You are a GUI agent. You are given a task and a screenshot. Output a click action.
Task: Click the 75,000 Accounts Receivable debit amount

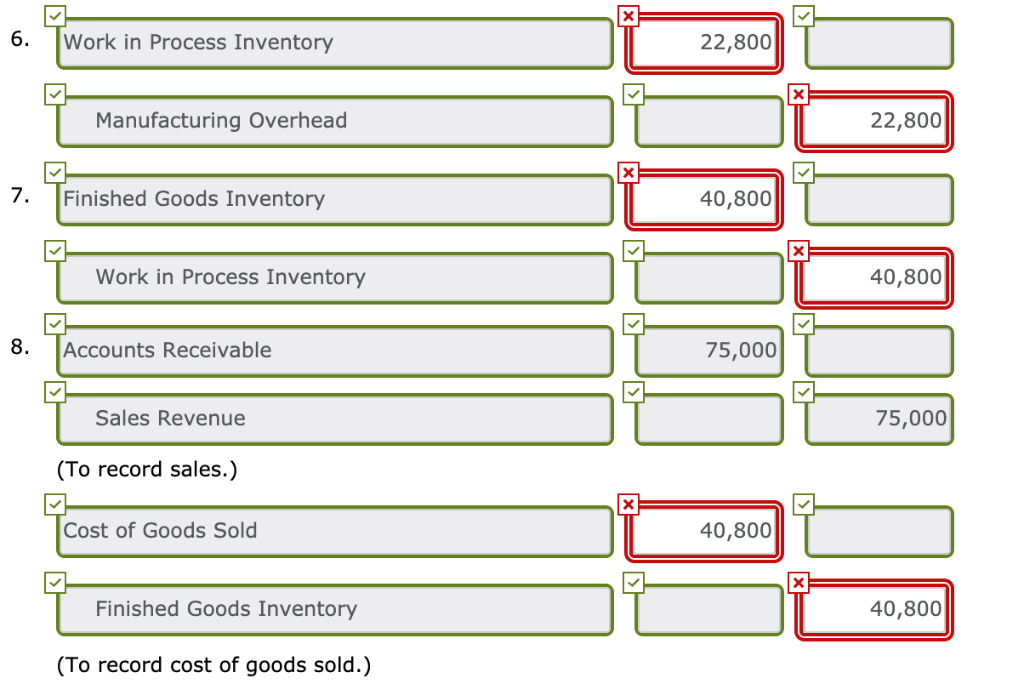coord(708,350)
